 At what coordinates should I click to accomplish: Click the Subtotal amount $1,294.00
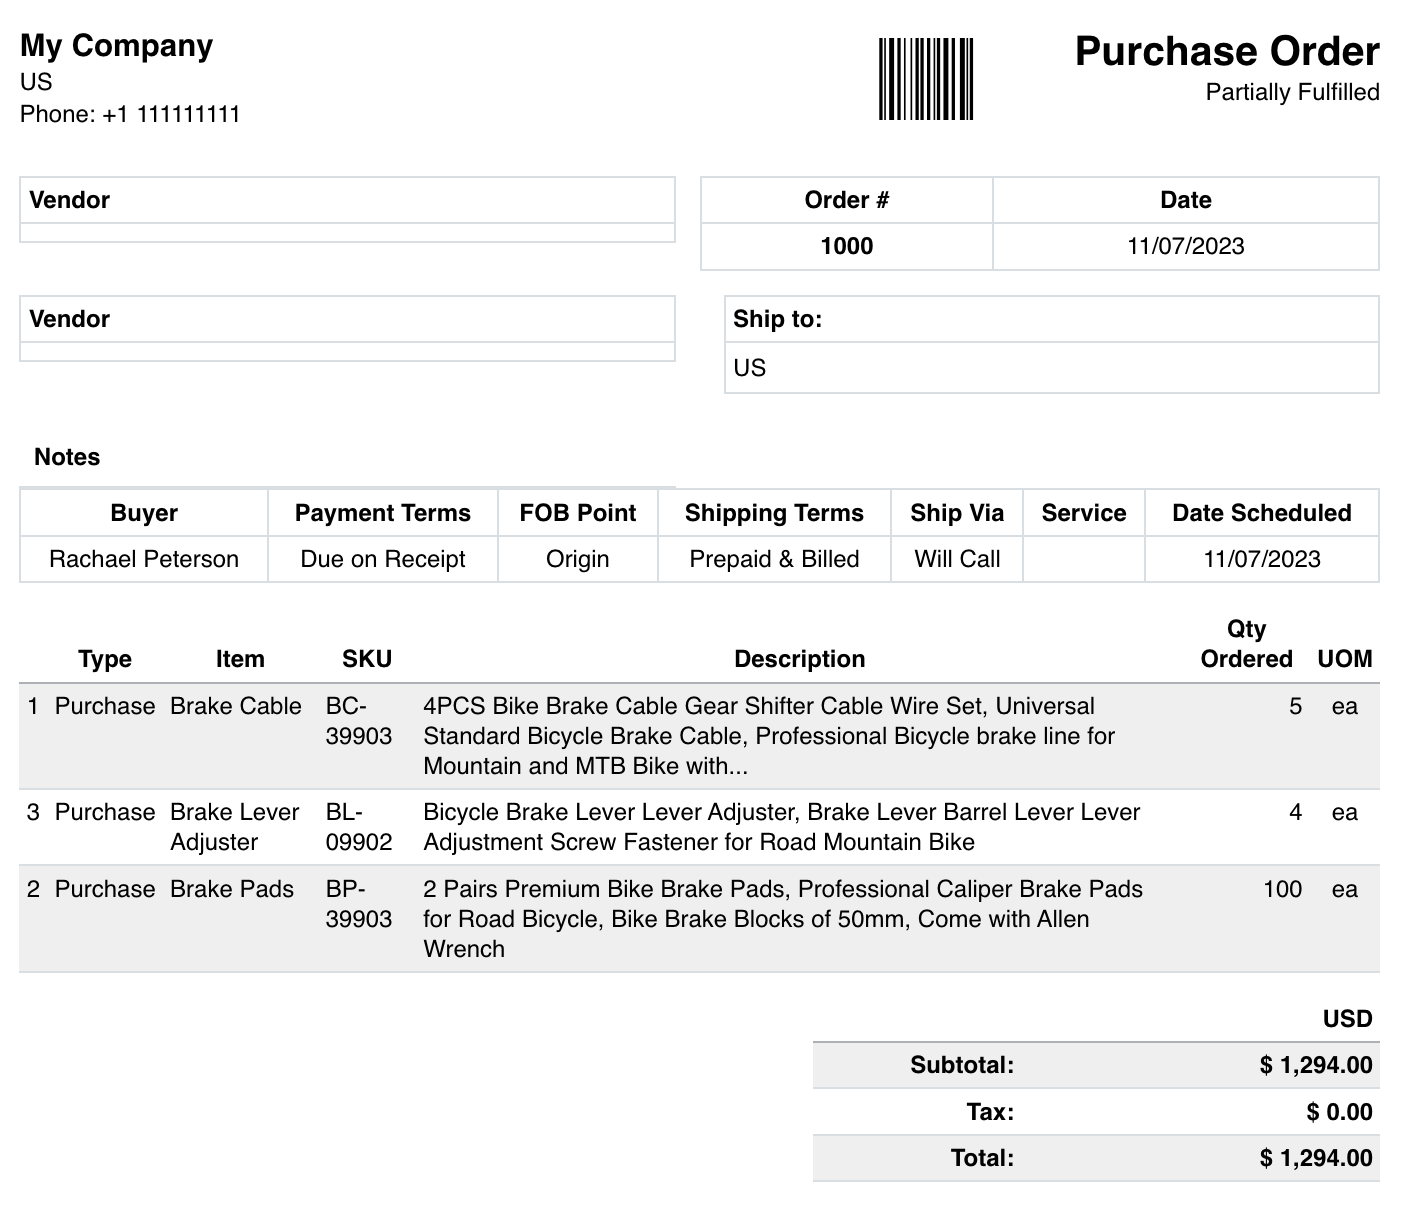1318,1064
